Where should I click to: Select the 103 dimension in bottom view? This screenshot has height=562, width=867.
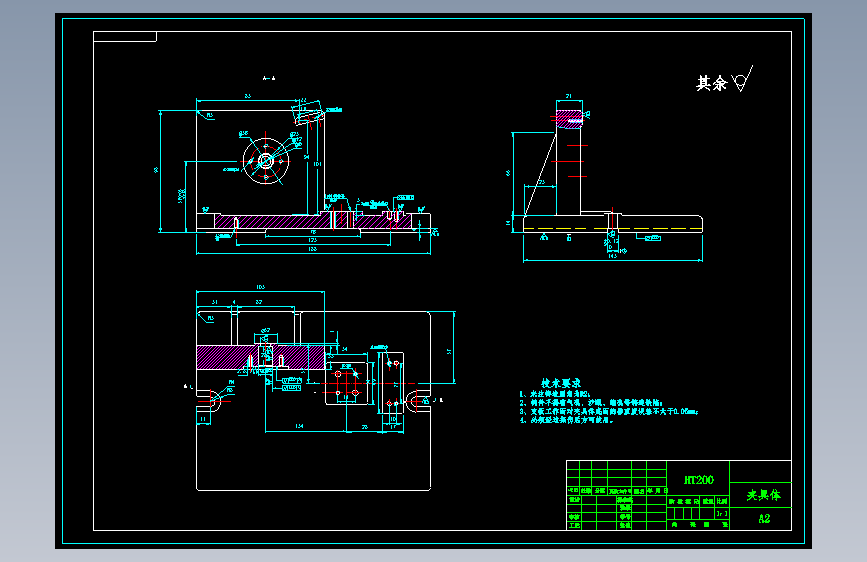point(260,287)
